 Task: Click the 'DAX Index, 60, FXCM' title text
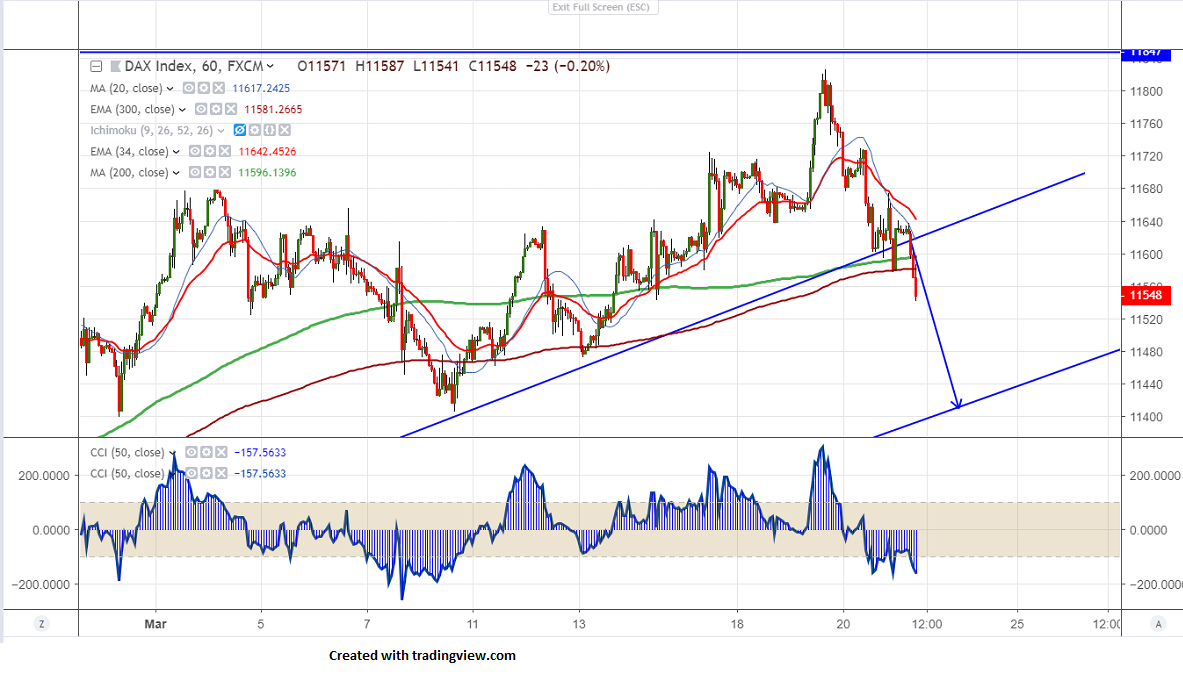194,66
